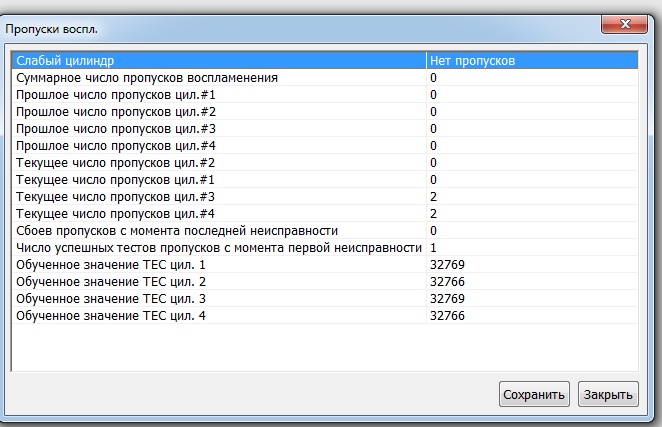Screen dimensions: 662x427
Task: Select Прошлое число пропусков цил.#3 row
Action: [325, 128]
